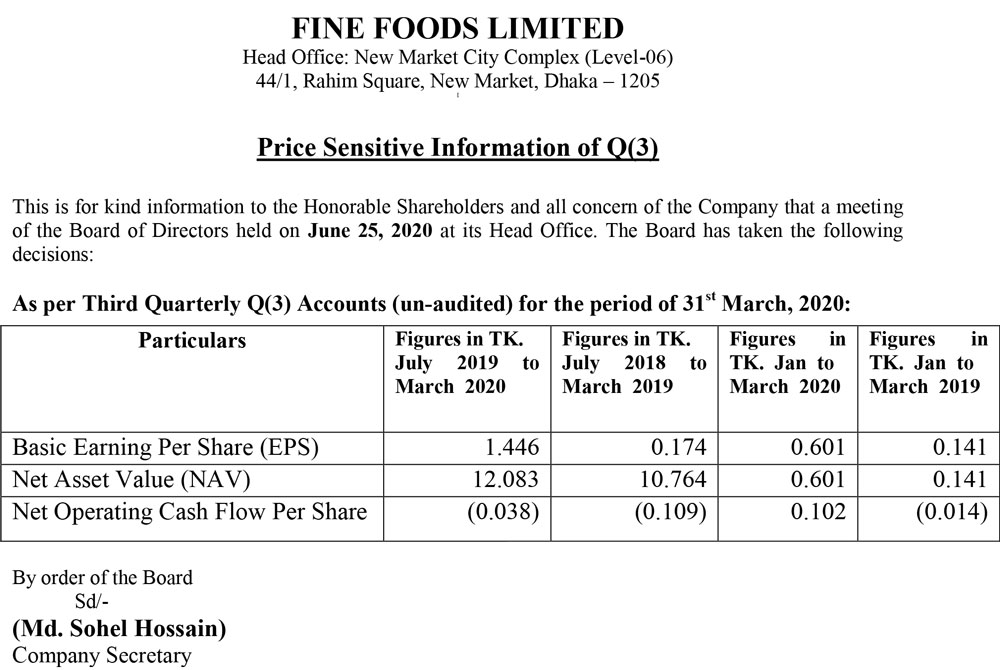Click the Basic Earning Per Share (EPS) row label
The height and width of the screenshot is (670, 1000).
(165, 447)
